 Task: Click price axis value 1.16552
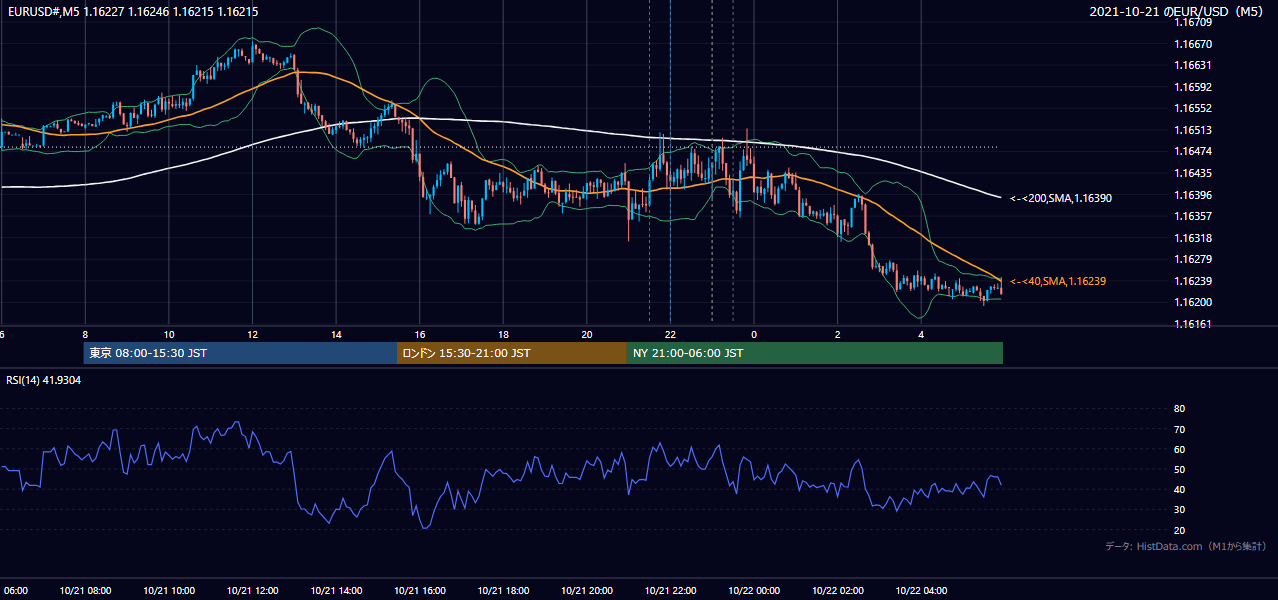1194,108
